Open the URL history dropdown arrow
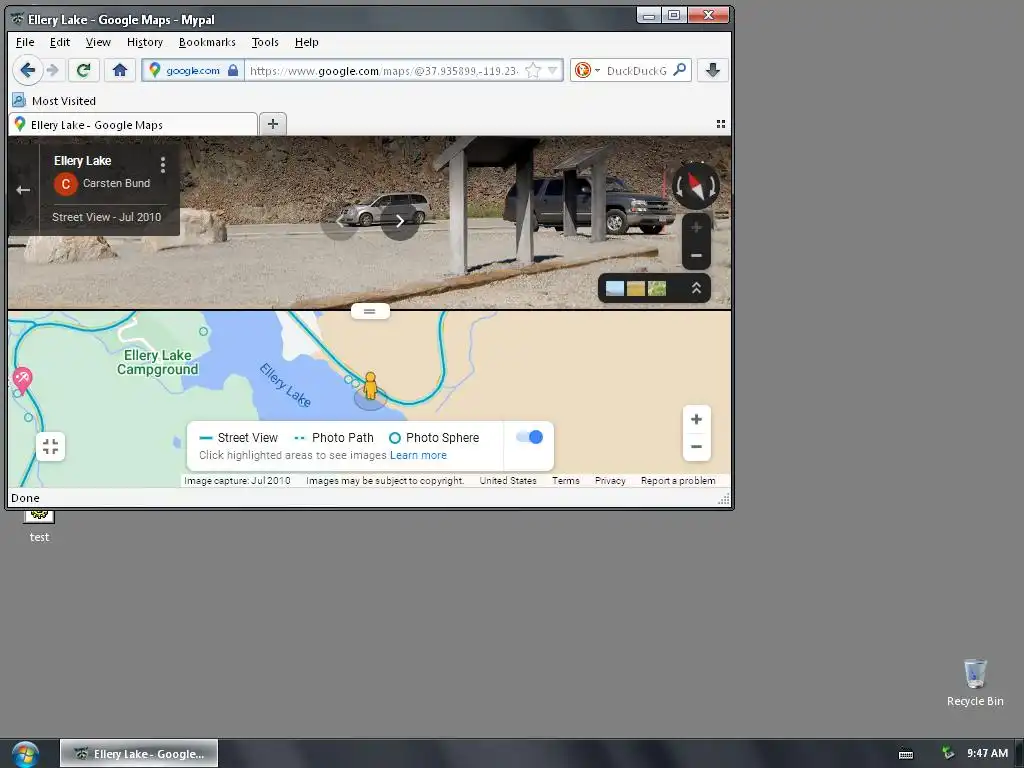Viewport: 1024px width, 768px height. coord(552,70)
